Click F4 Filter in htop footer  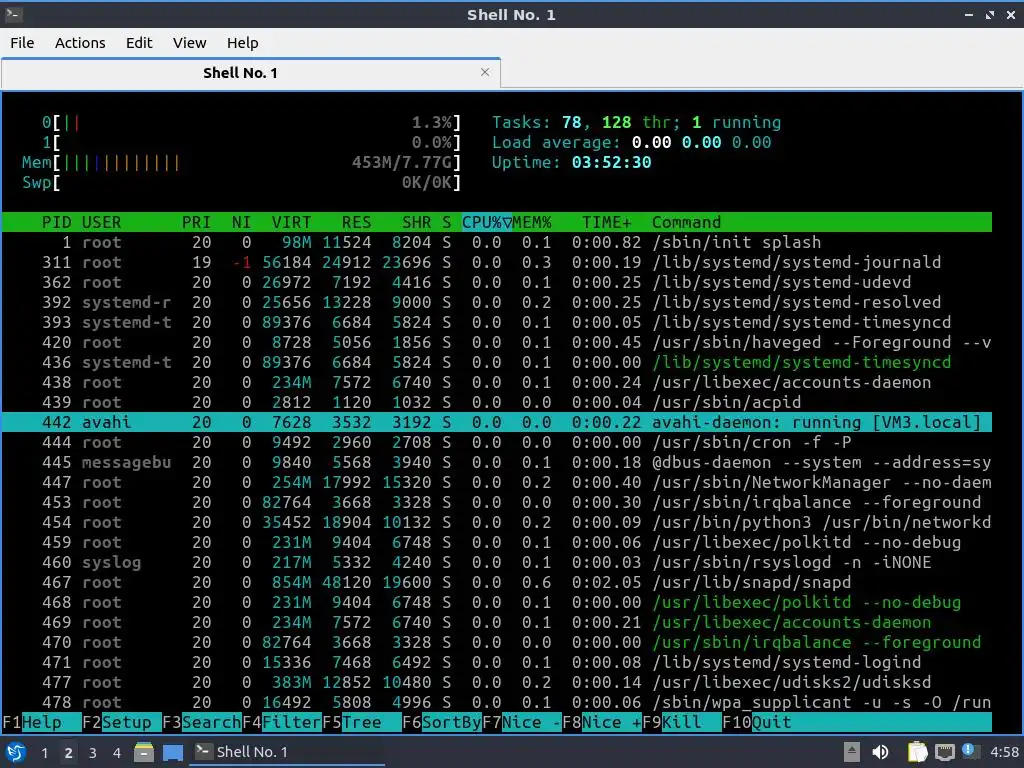click(282, 722)
